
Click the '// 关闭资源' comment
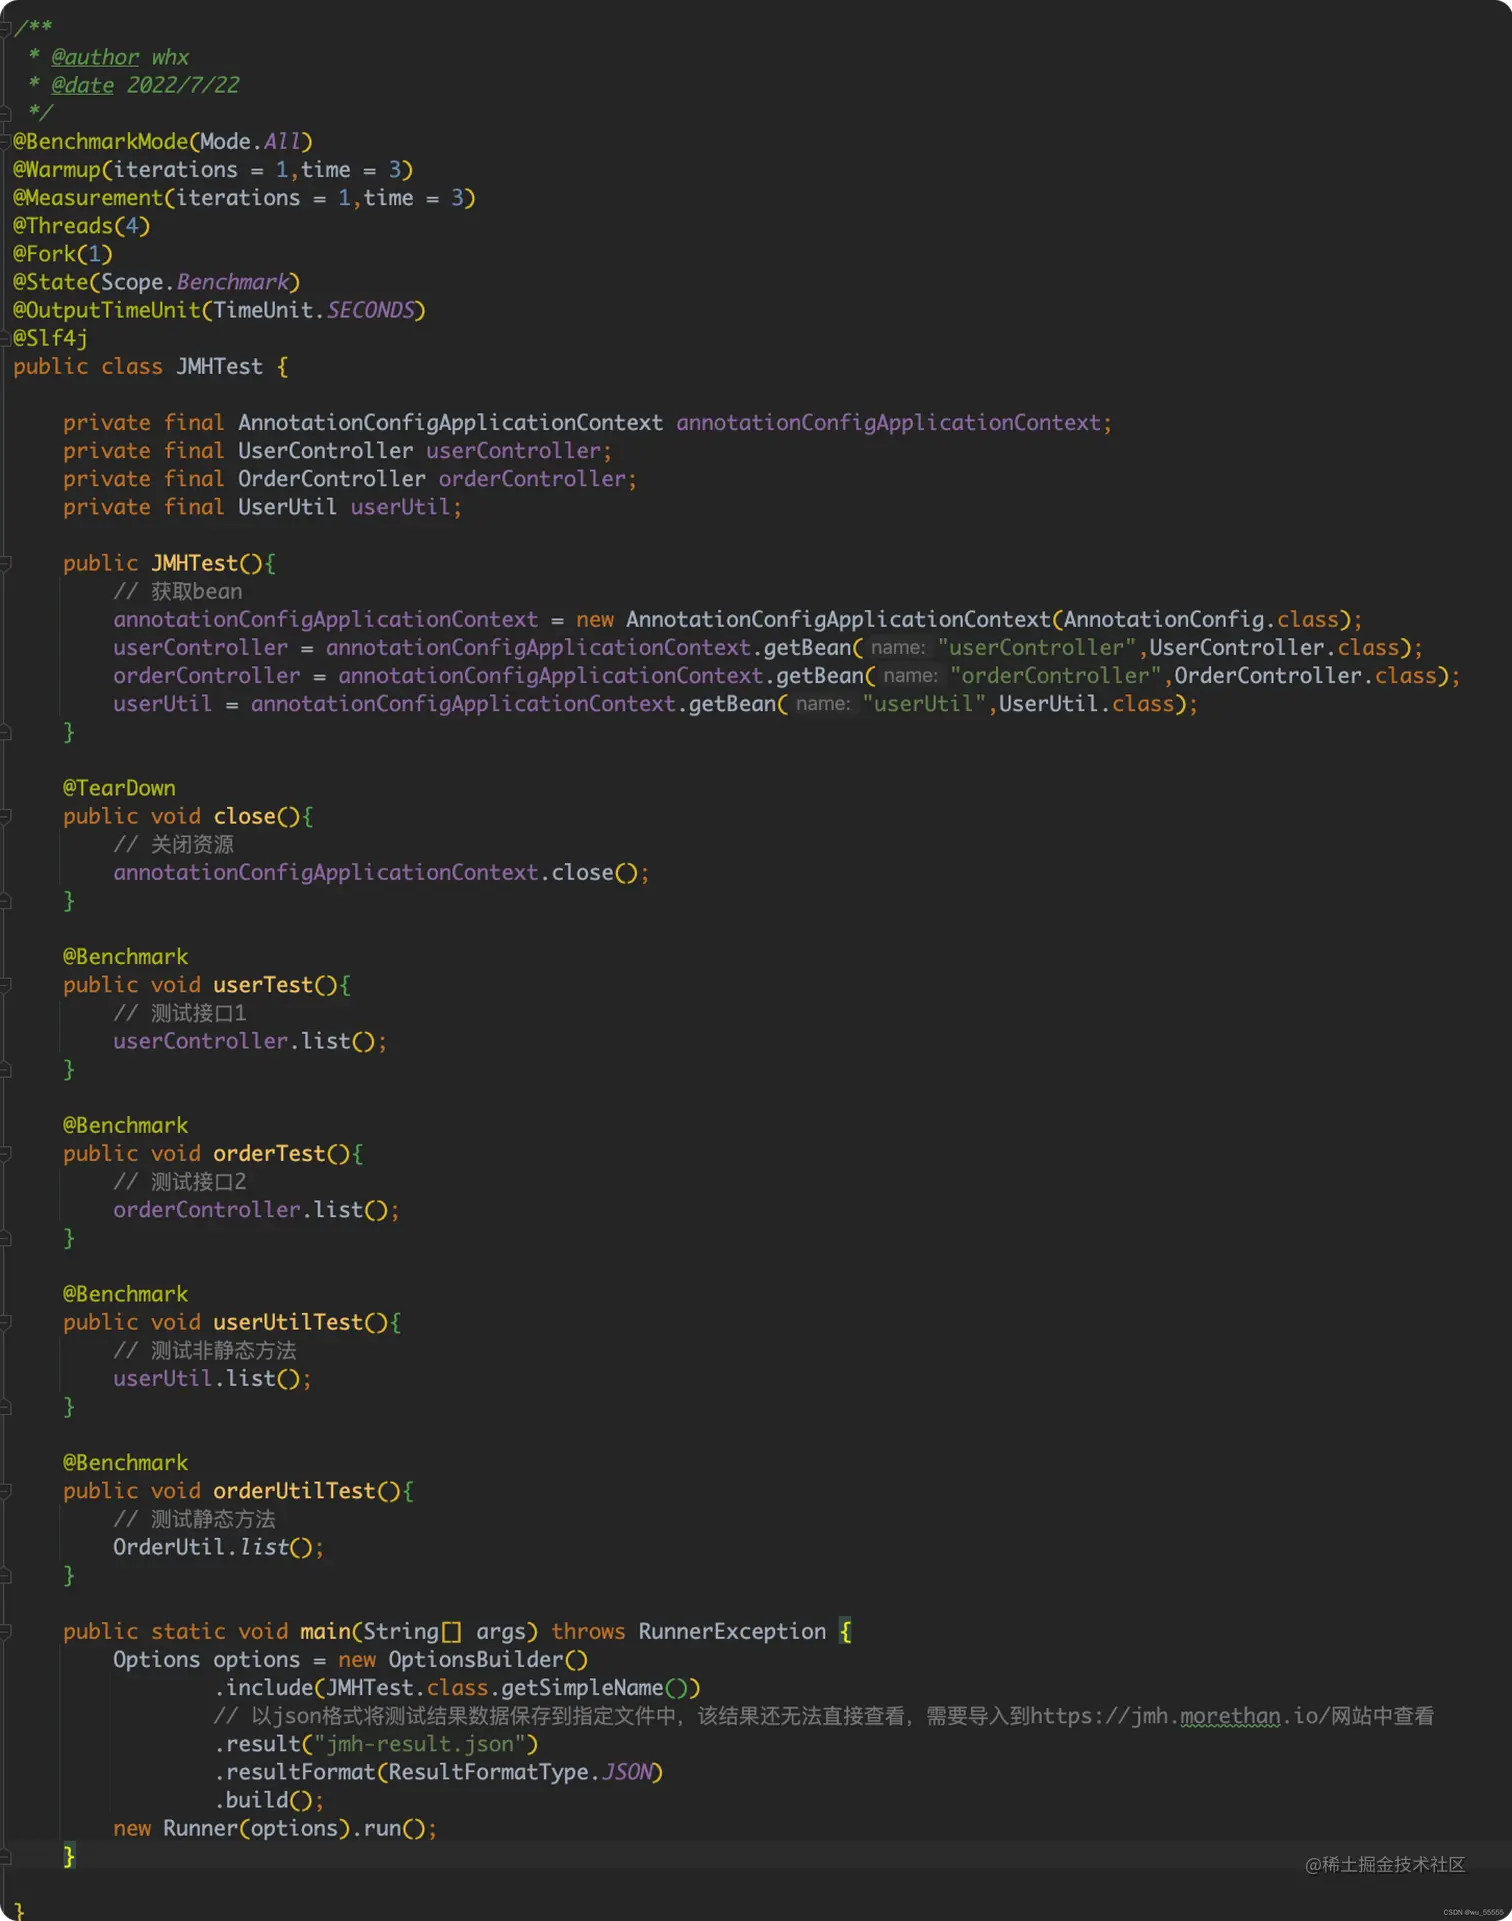[x=173, y=844]
